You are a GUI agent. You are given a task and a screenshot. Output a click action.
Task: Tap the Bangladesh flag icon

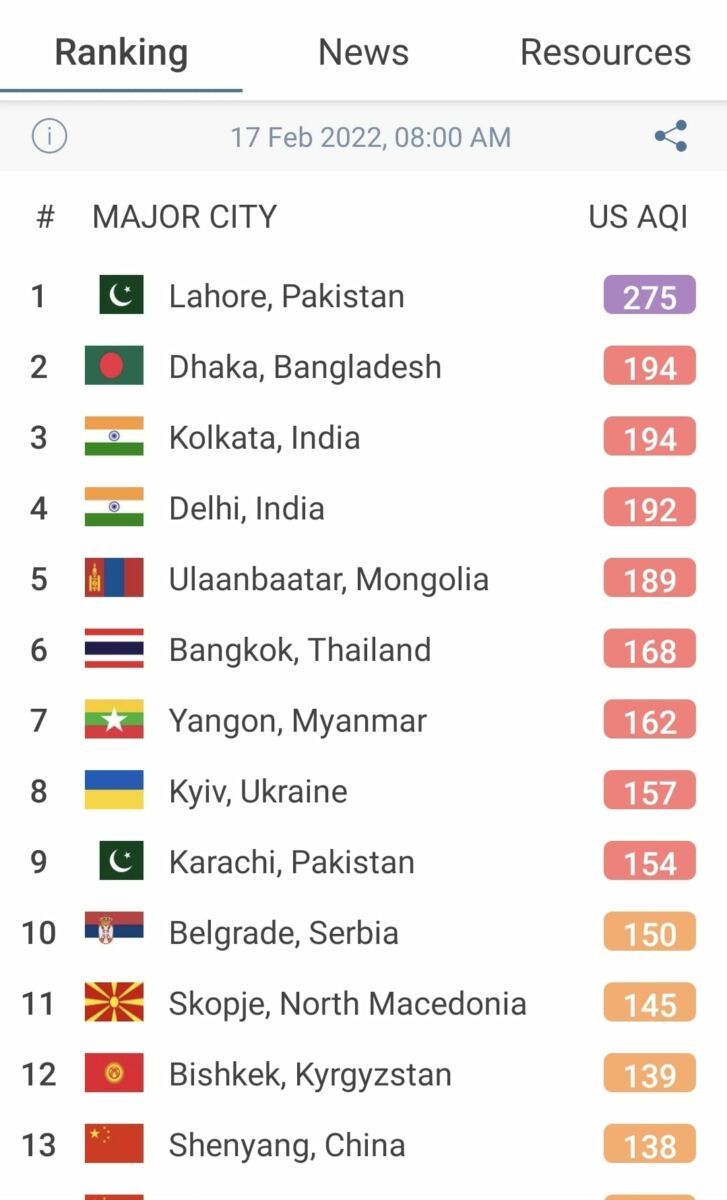click(x=114, y=366)
